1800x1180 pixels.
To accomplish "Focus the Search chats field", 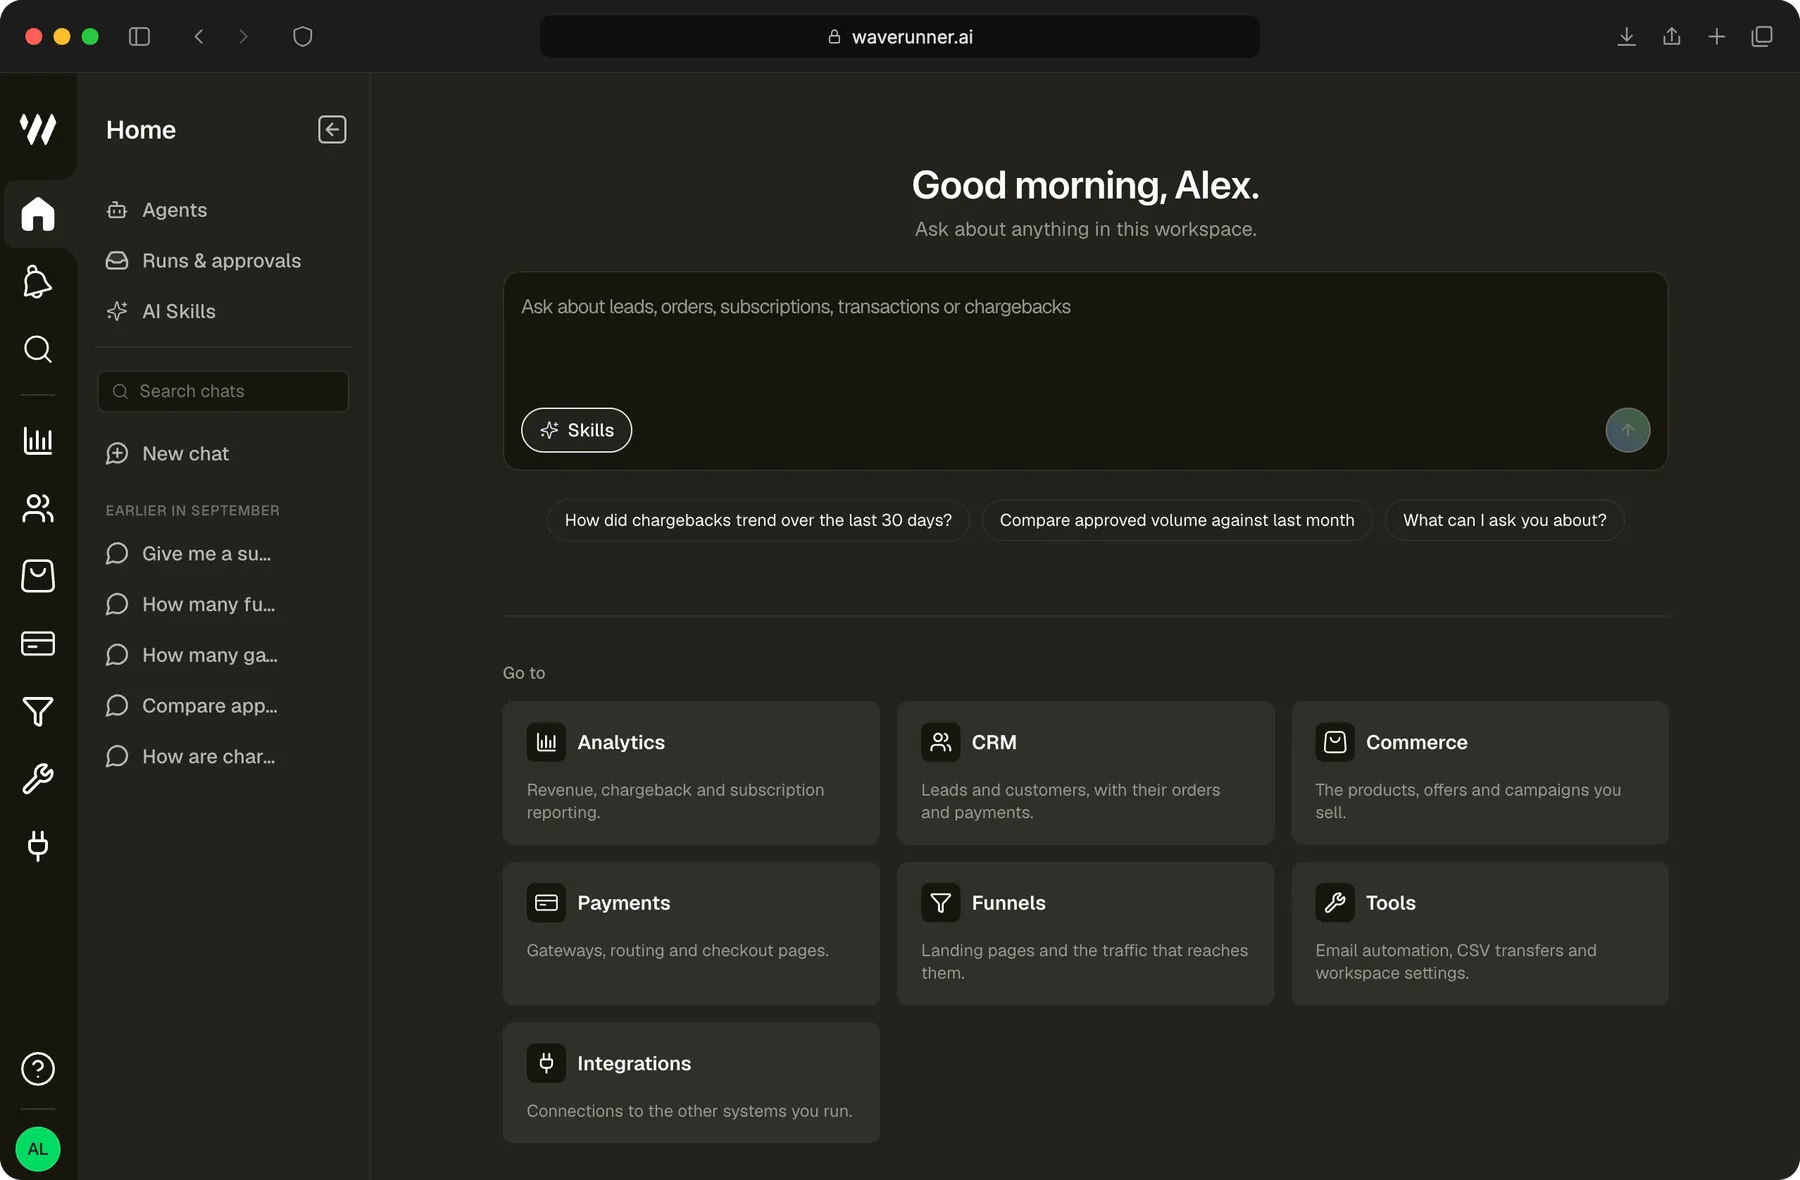I will click(223, 391).
